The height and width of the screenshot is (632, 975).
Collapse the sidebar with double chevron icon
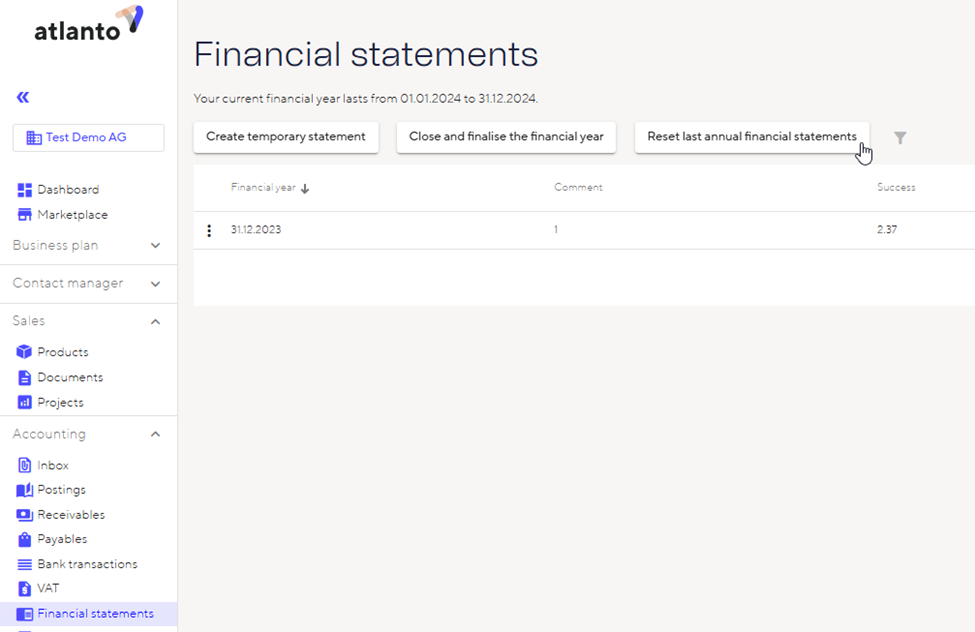[x=23, y=97]
